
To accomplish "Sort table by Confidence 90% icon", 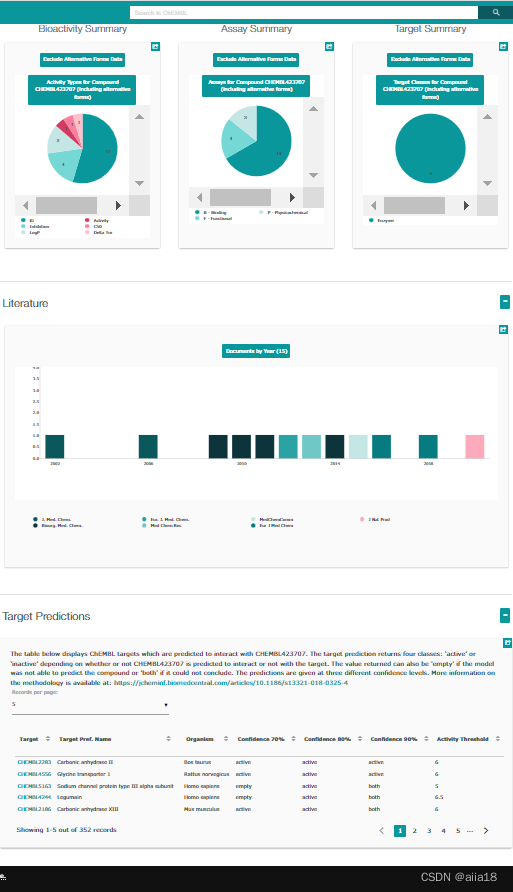I will [426, 739].
